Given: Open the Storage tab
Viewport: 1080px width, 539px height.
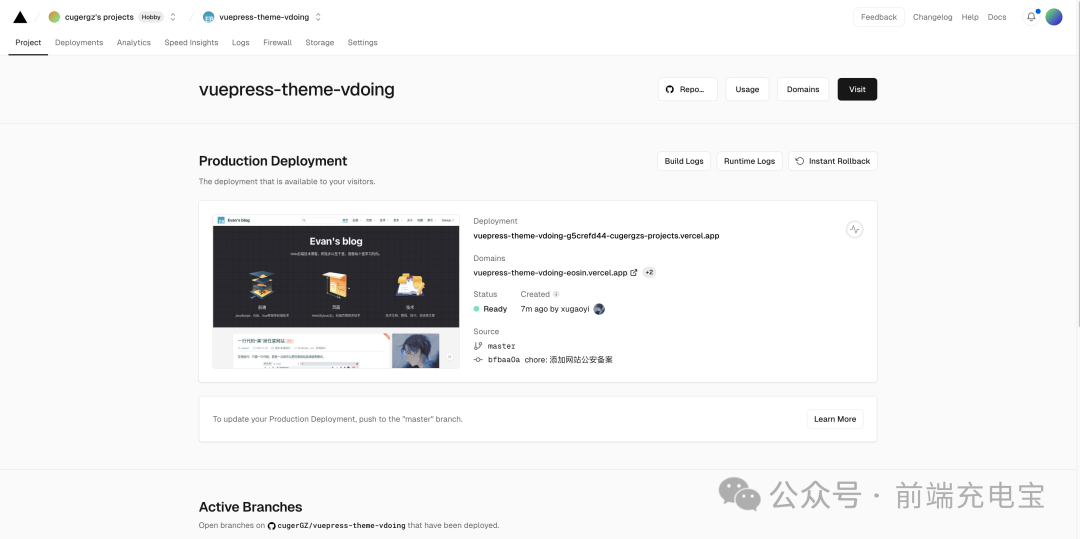Looking at the screenshot, I should pyautogui.click(x=320, y=43).
